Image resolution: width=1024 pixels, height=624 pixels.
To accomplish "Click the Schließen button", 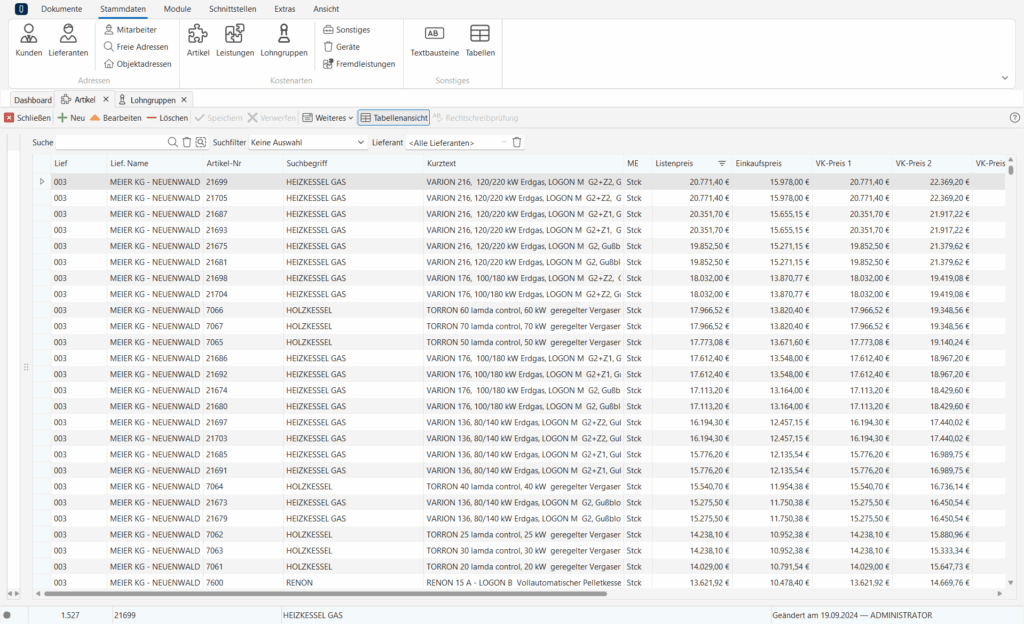I will 27,118.
